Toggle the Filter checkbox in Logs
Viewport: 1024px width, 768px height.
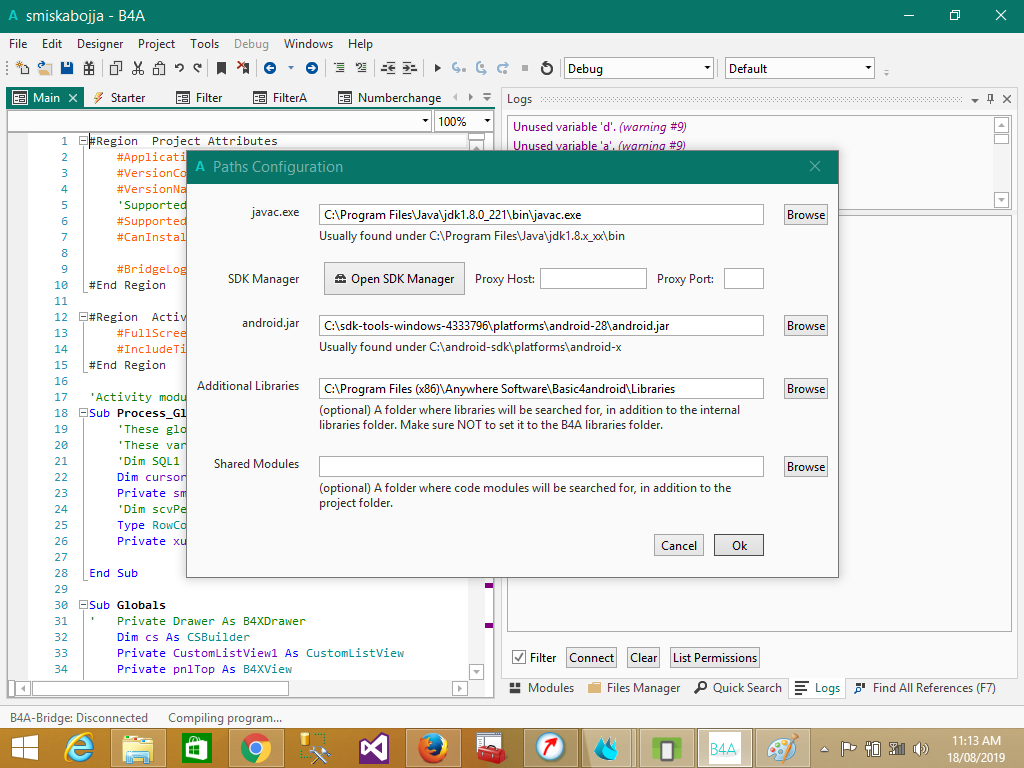click(518, 657)
